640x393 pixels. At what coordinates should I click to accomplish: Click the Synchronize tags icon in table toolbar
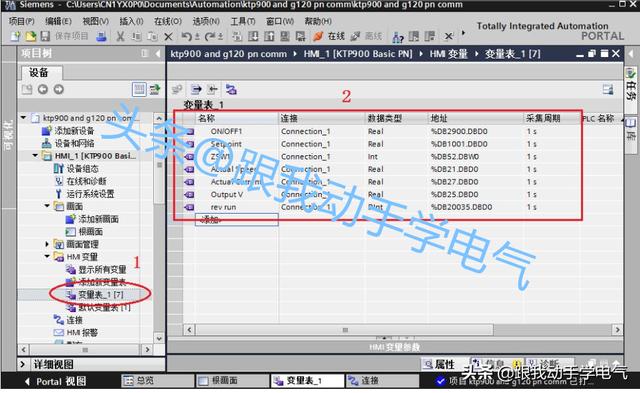coord(231,89)
